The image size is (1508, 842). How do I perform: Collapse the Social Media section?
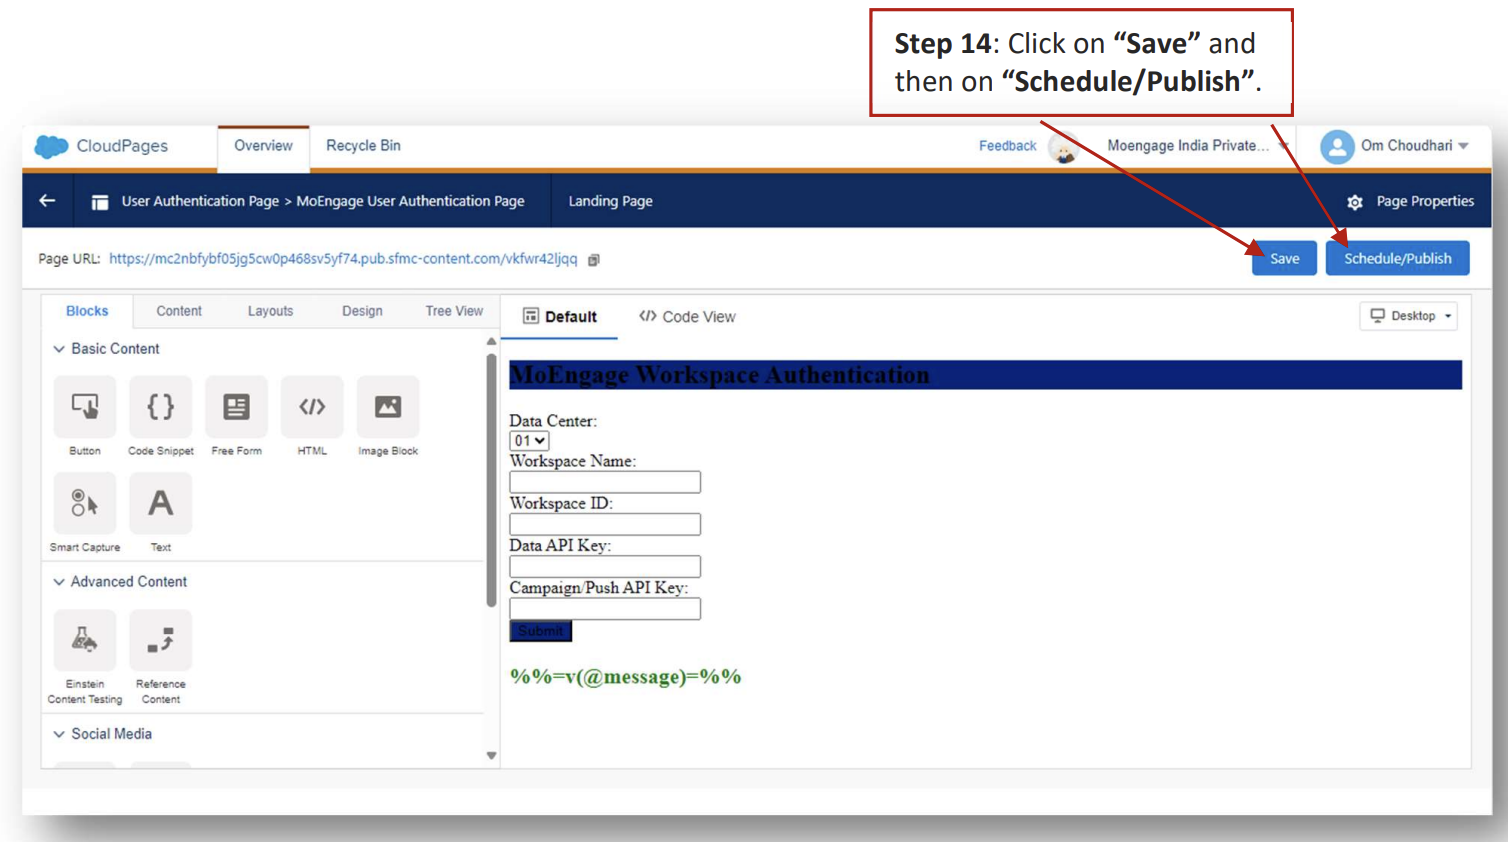pyautogui.click(x=59, y=734)
